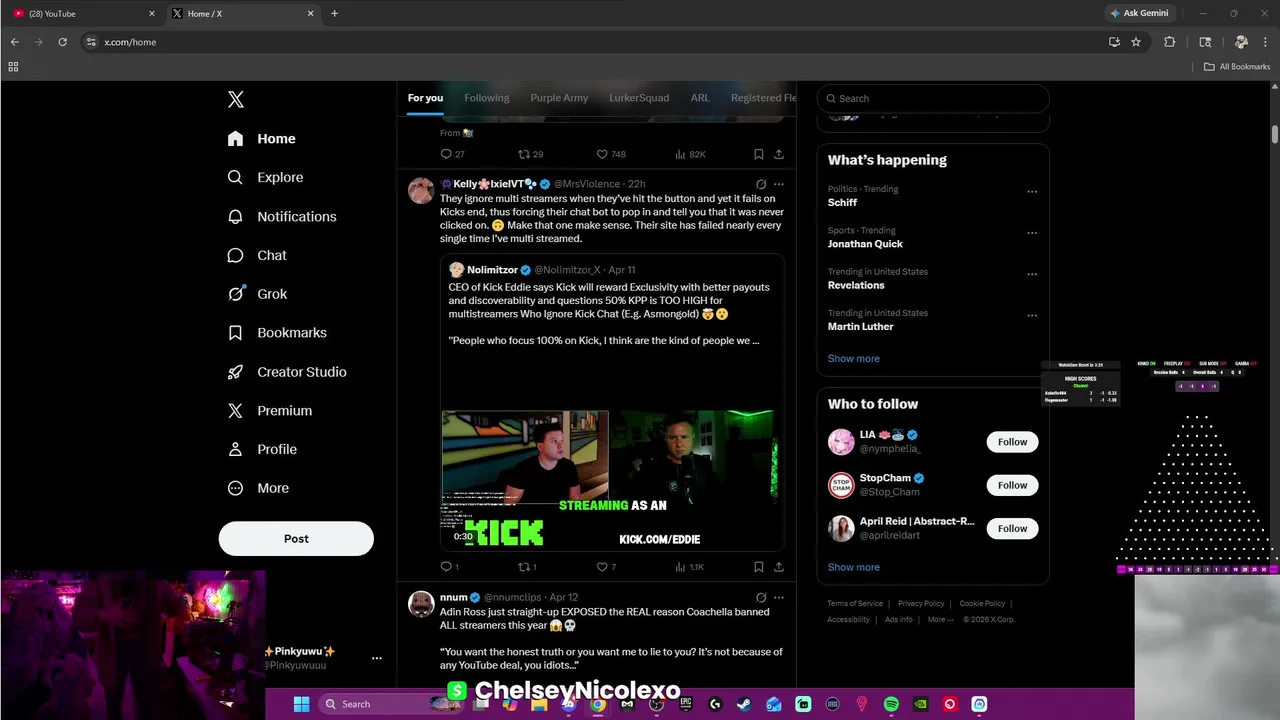1280x720 pixels.
Task: Expand the More menu in the sidebar
Action: click(x=257, y=488)
